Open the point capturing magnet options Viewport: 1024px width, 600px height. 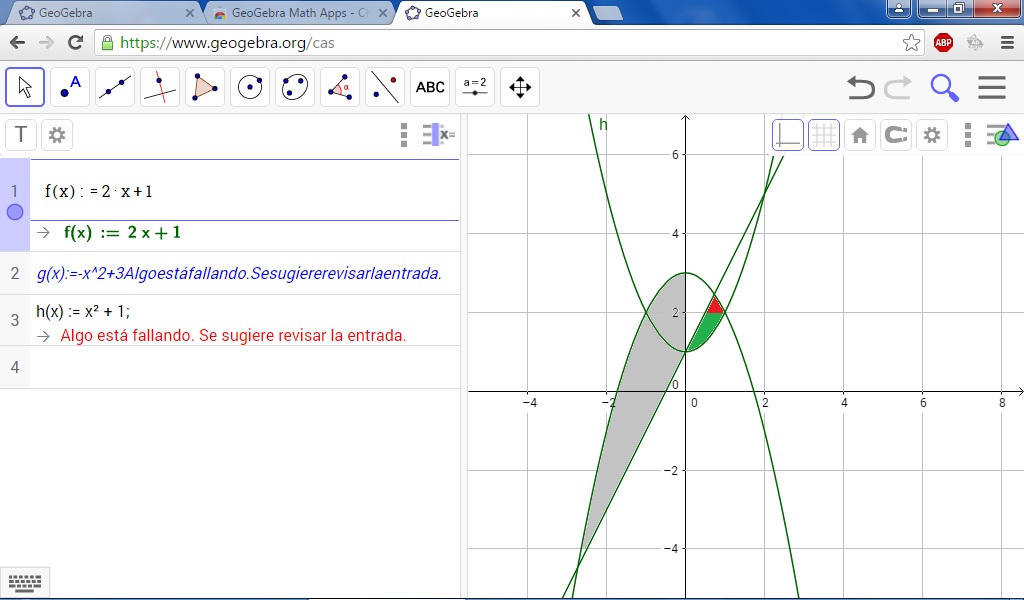click(x=896, y=135)
